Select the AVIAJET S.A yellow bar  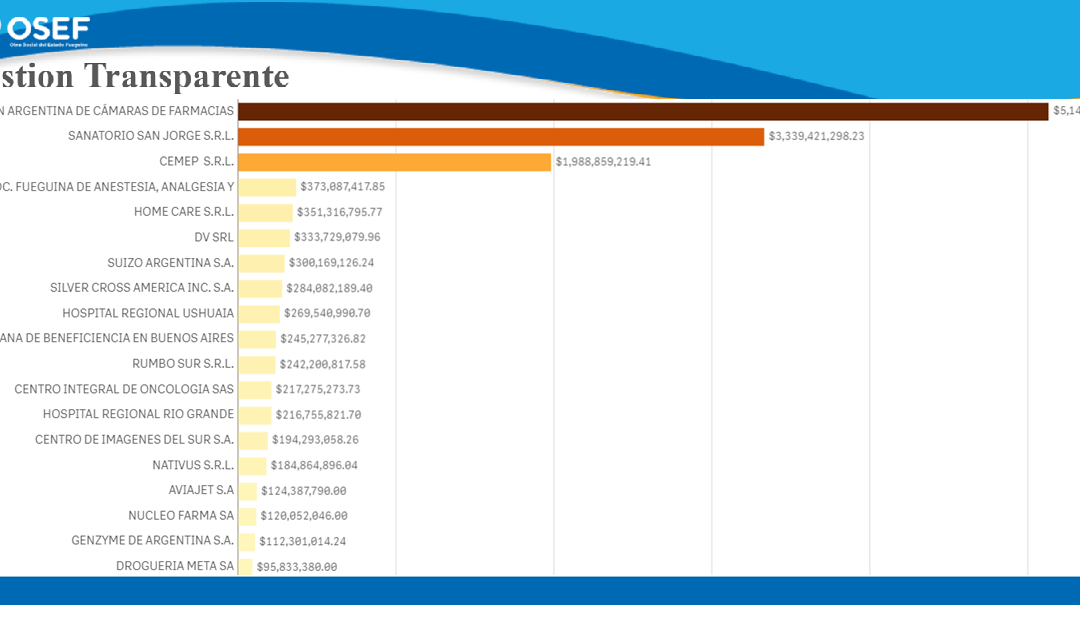point(248,491)
